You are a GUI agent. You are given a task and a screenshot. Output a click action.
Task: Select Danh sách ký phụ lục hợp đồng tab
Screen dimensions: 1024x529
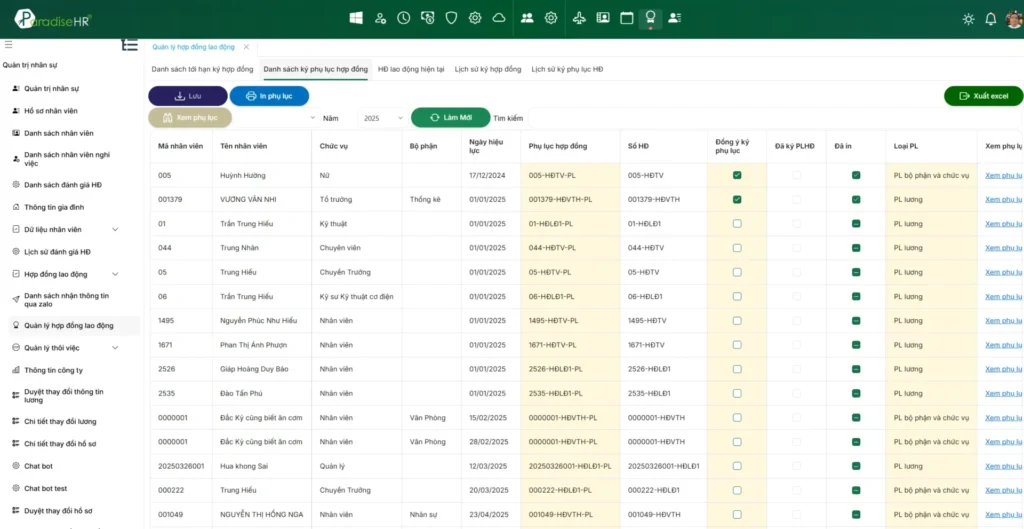coord(315,69)
